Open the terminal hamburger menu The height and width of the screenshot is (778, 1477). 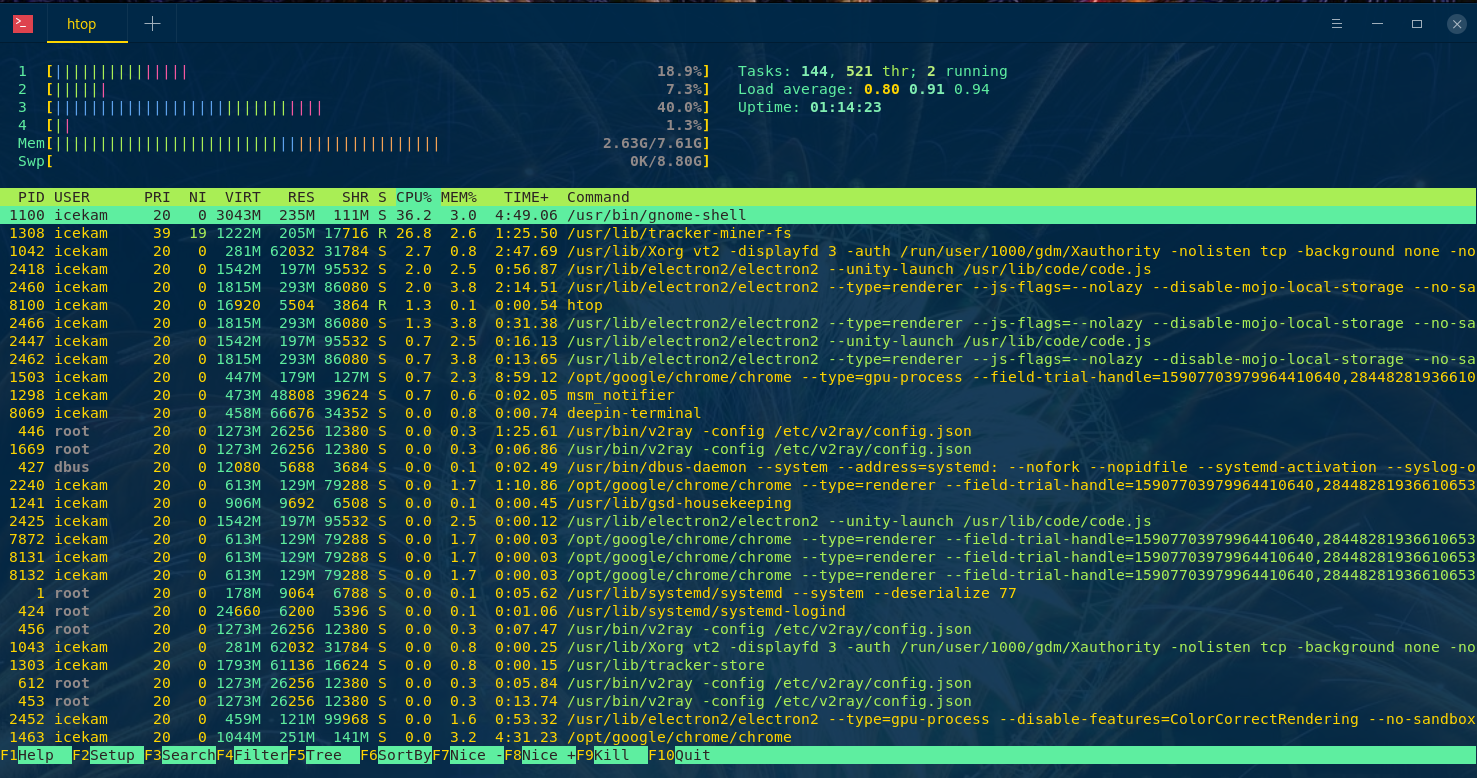[x=1337, y=23]
